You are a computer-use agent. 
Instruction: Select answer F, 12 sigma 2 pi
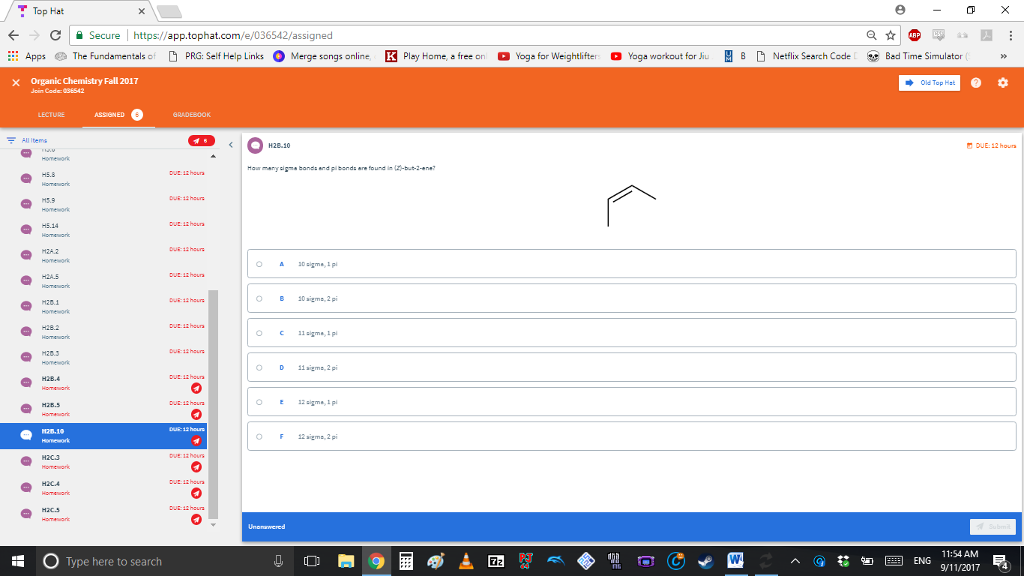click(x=260, y=436)
